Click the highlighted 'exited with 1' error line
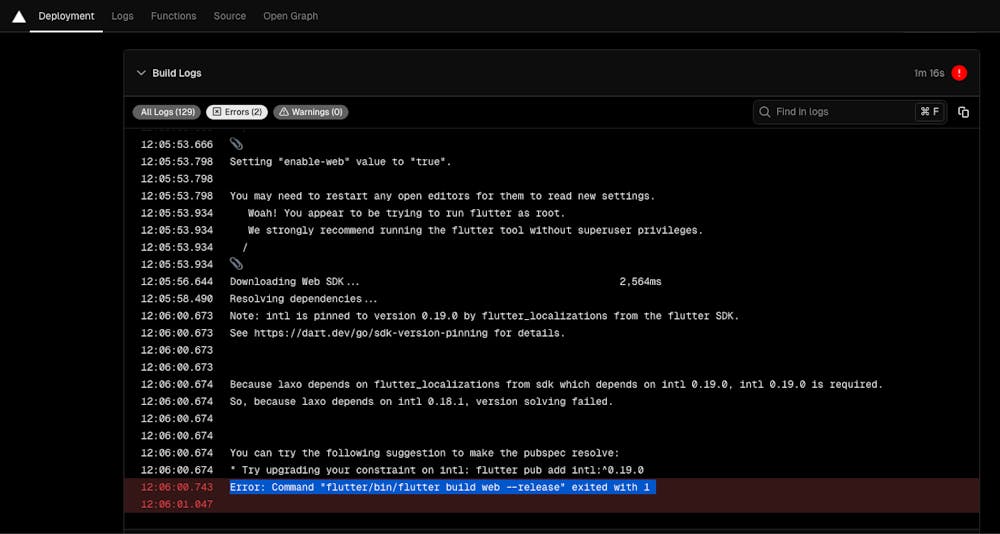1000x534 pixels. pos(443,487)
